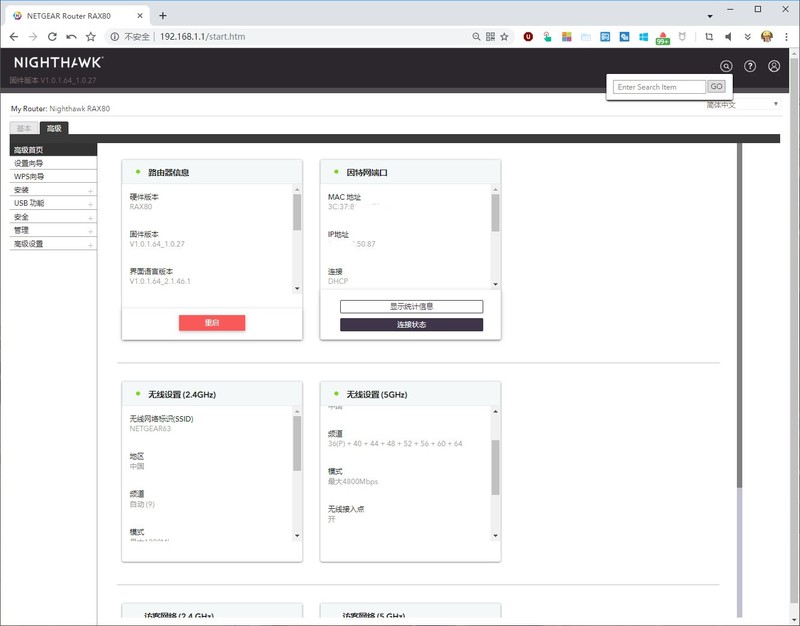This screenshot has height=626, width=800.
Task: Click the NETGEAR63 SSID value
Action: (150, 429)
